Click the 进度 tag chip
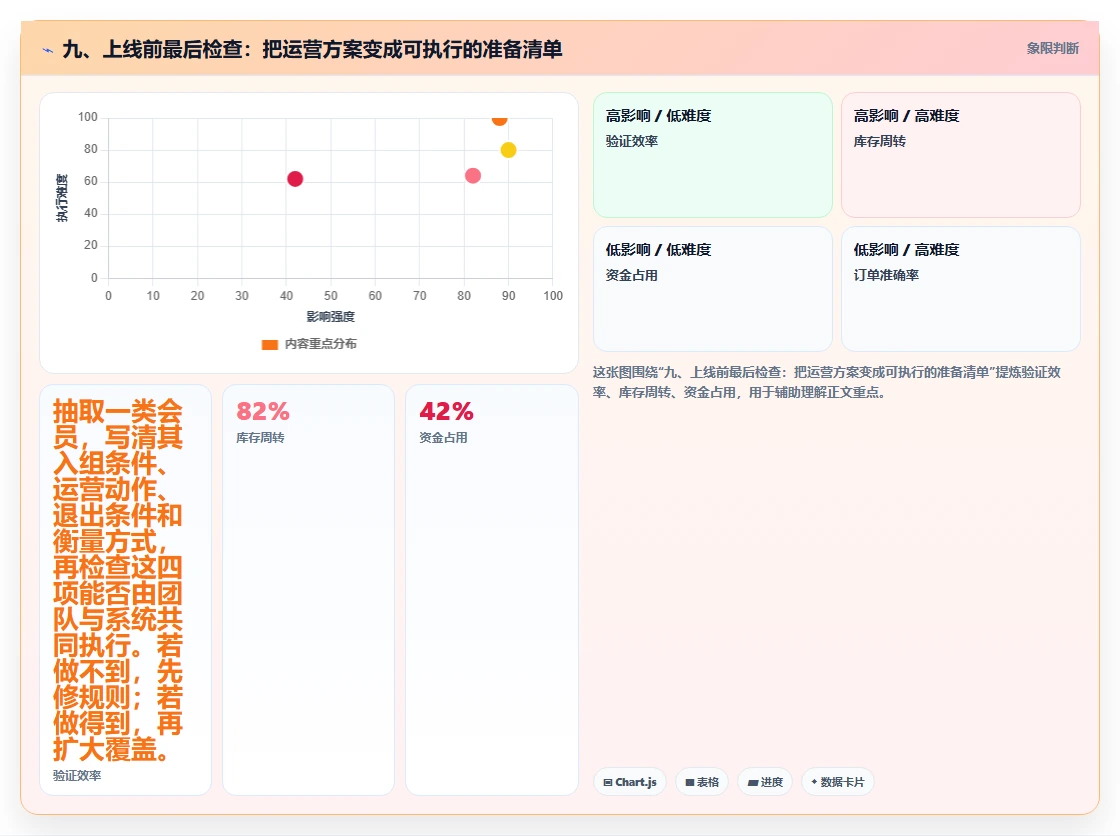 coord(765,782)
